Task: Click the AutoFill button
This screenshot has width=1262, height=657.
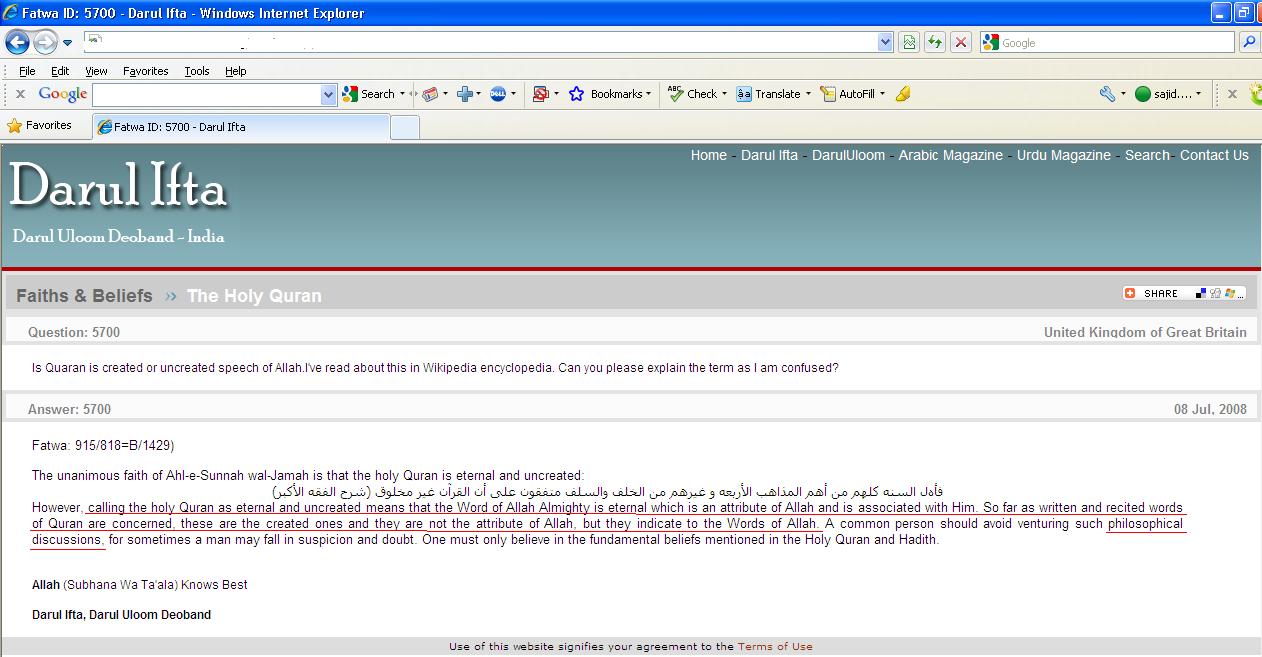Action: coord(848,94)
